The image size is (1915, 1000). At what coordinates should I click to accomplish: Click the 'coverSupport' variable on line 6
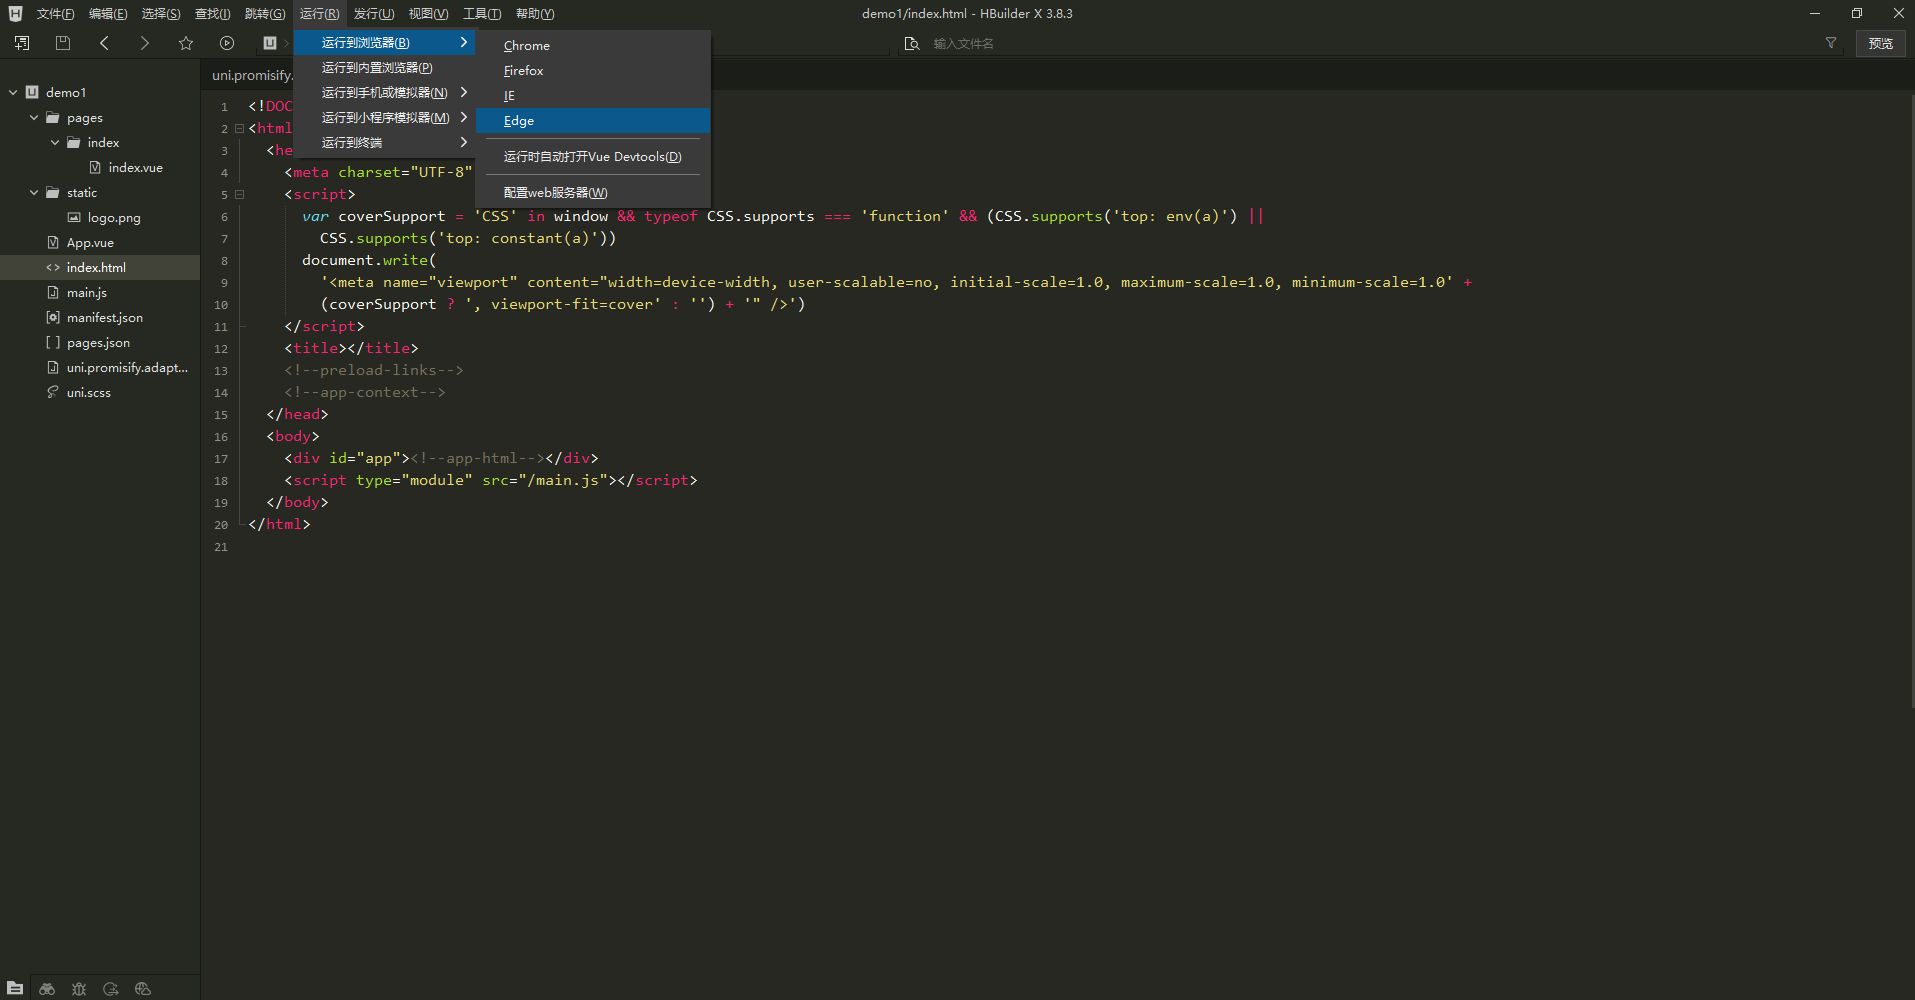click(x=391, y=216)
